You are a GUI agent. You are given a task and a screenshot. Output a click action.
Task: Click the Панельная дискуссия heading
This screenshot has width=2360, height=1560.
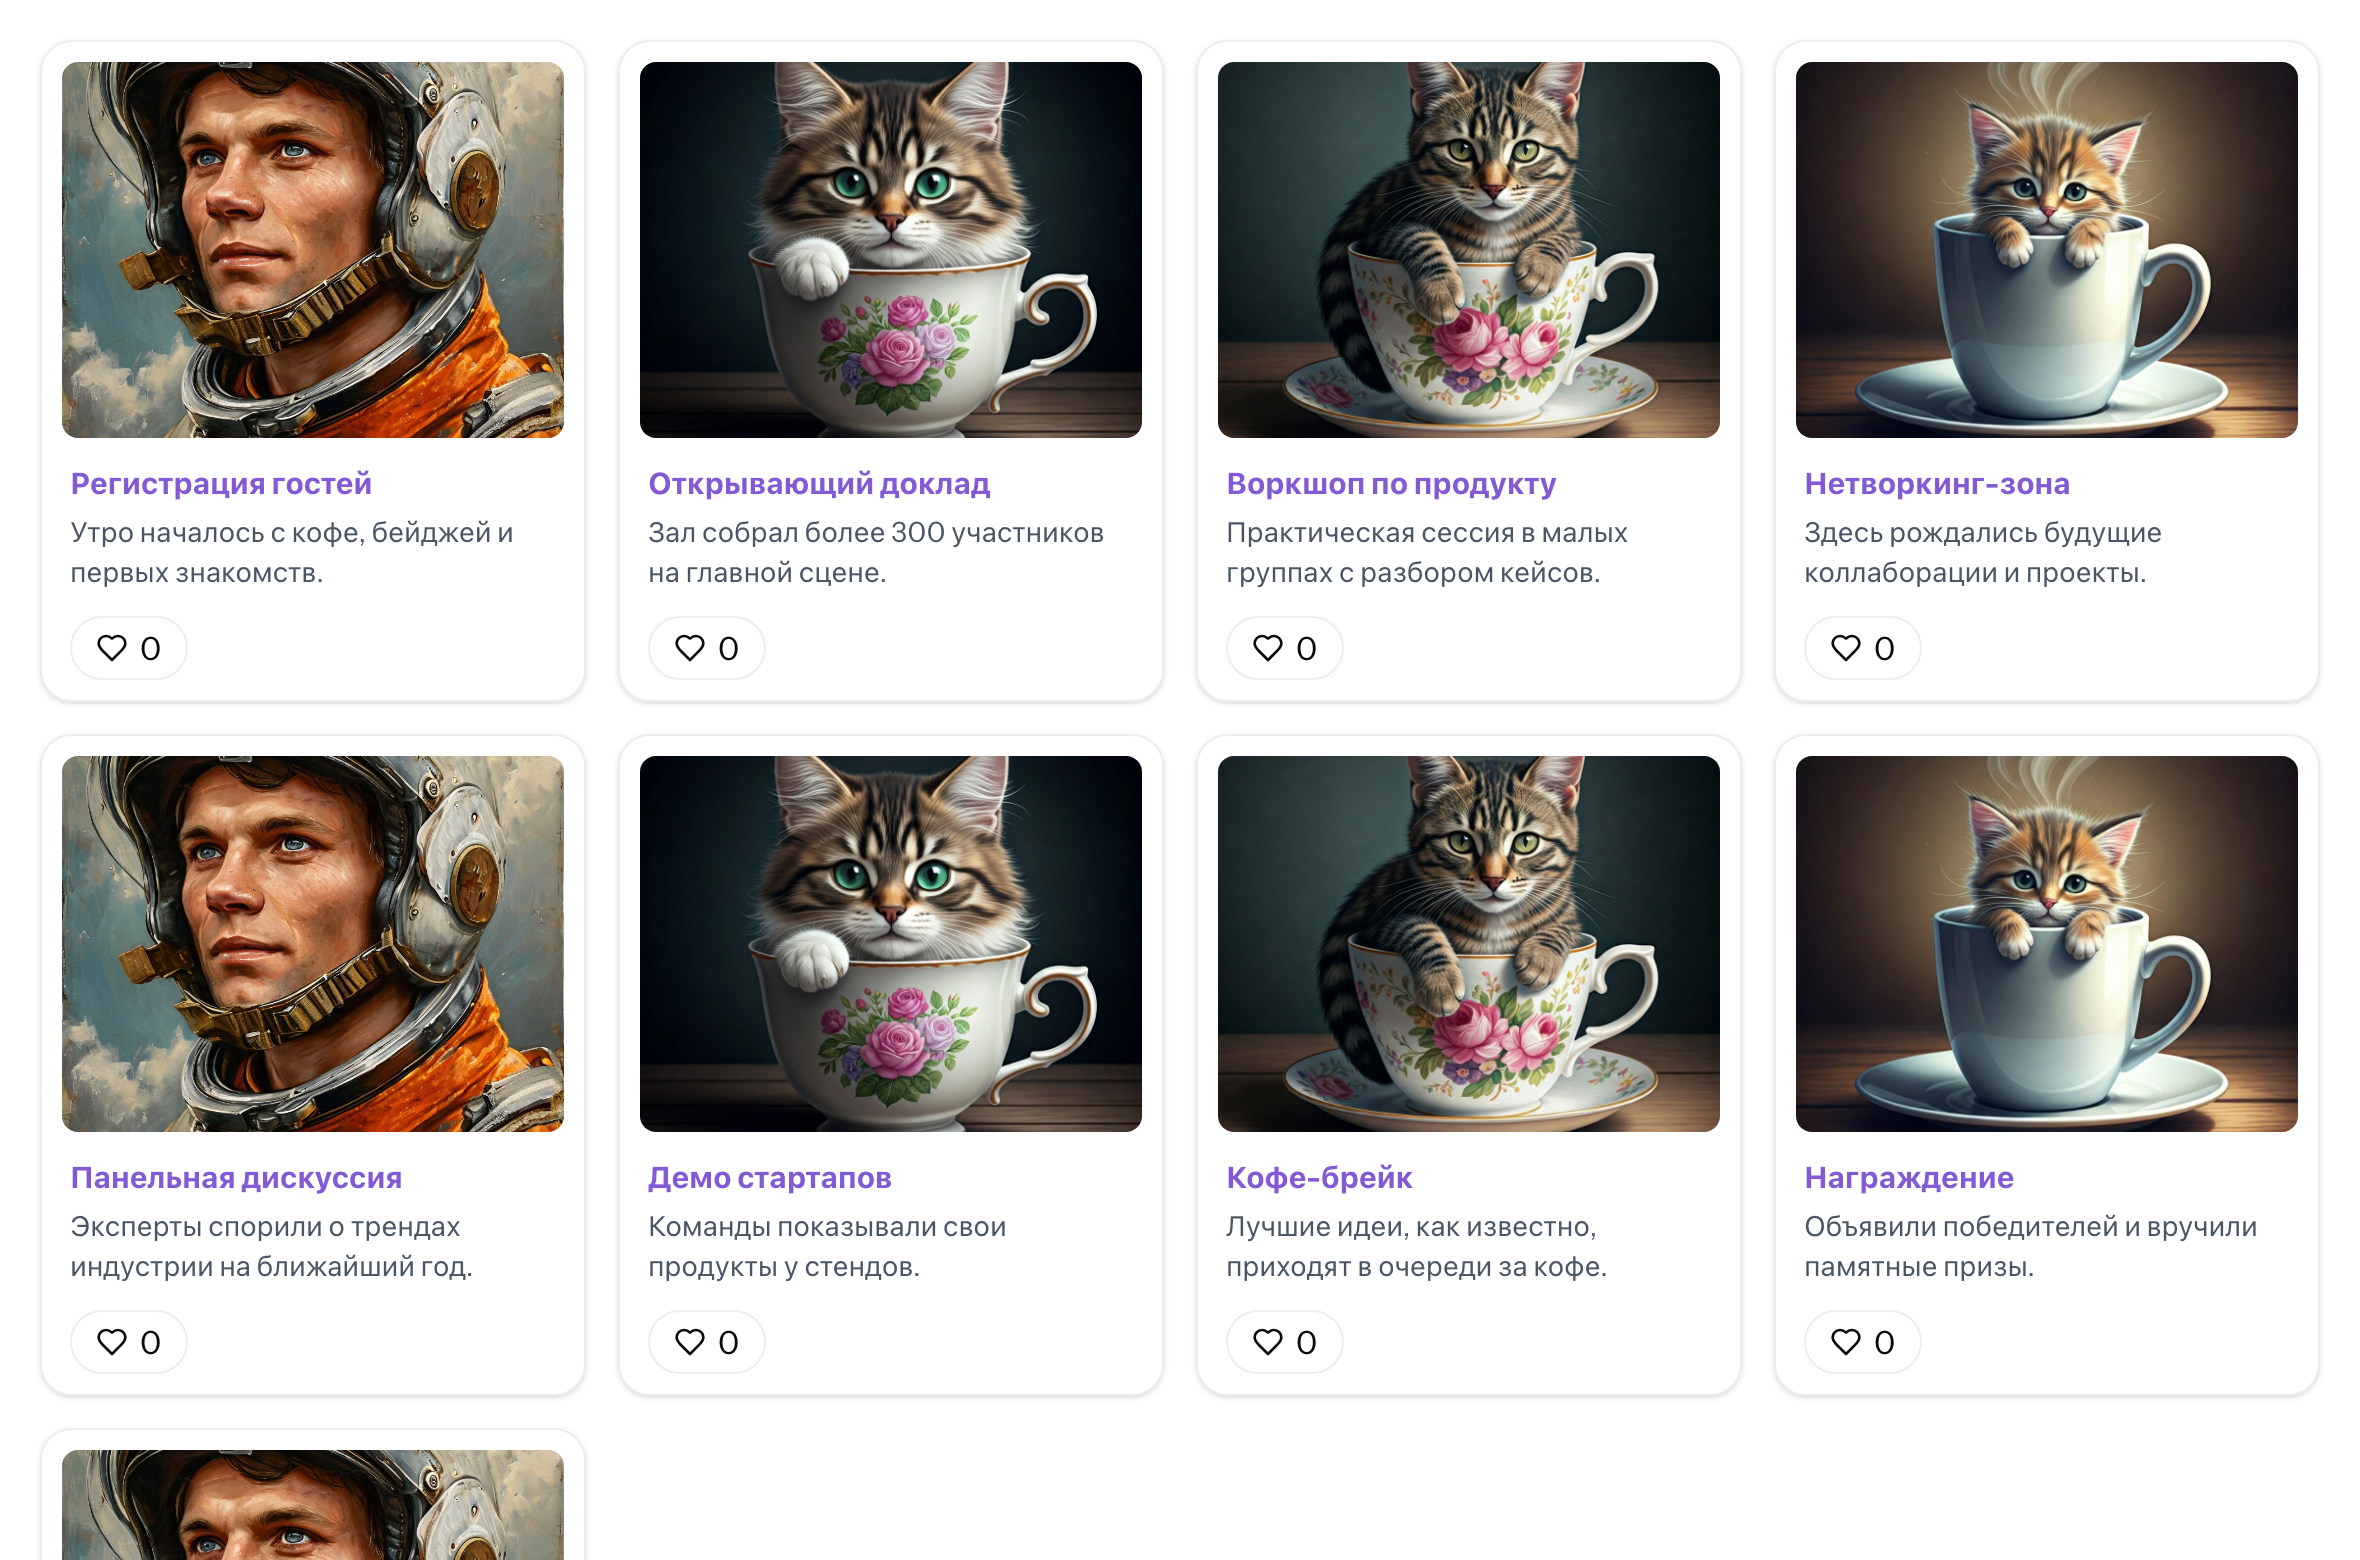[236, 1178]
